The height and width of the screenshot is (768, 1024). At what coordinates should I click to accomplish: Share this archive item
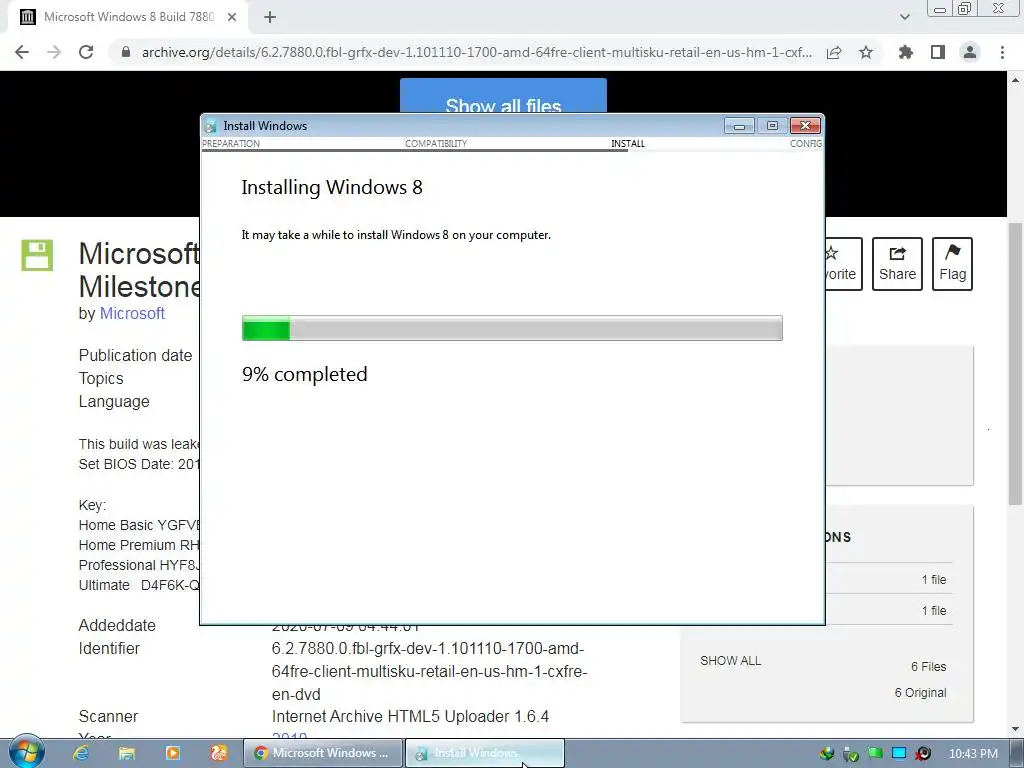pos(897,264)
